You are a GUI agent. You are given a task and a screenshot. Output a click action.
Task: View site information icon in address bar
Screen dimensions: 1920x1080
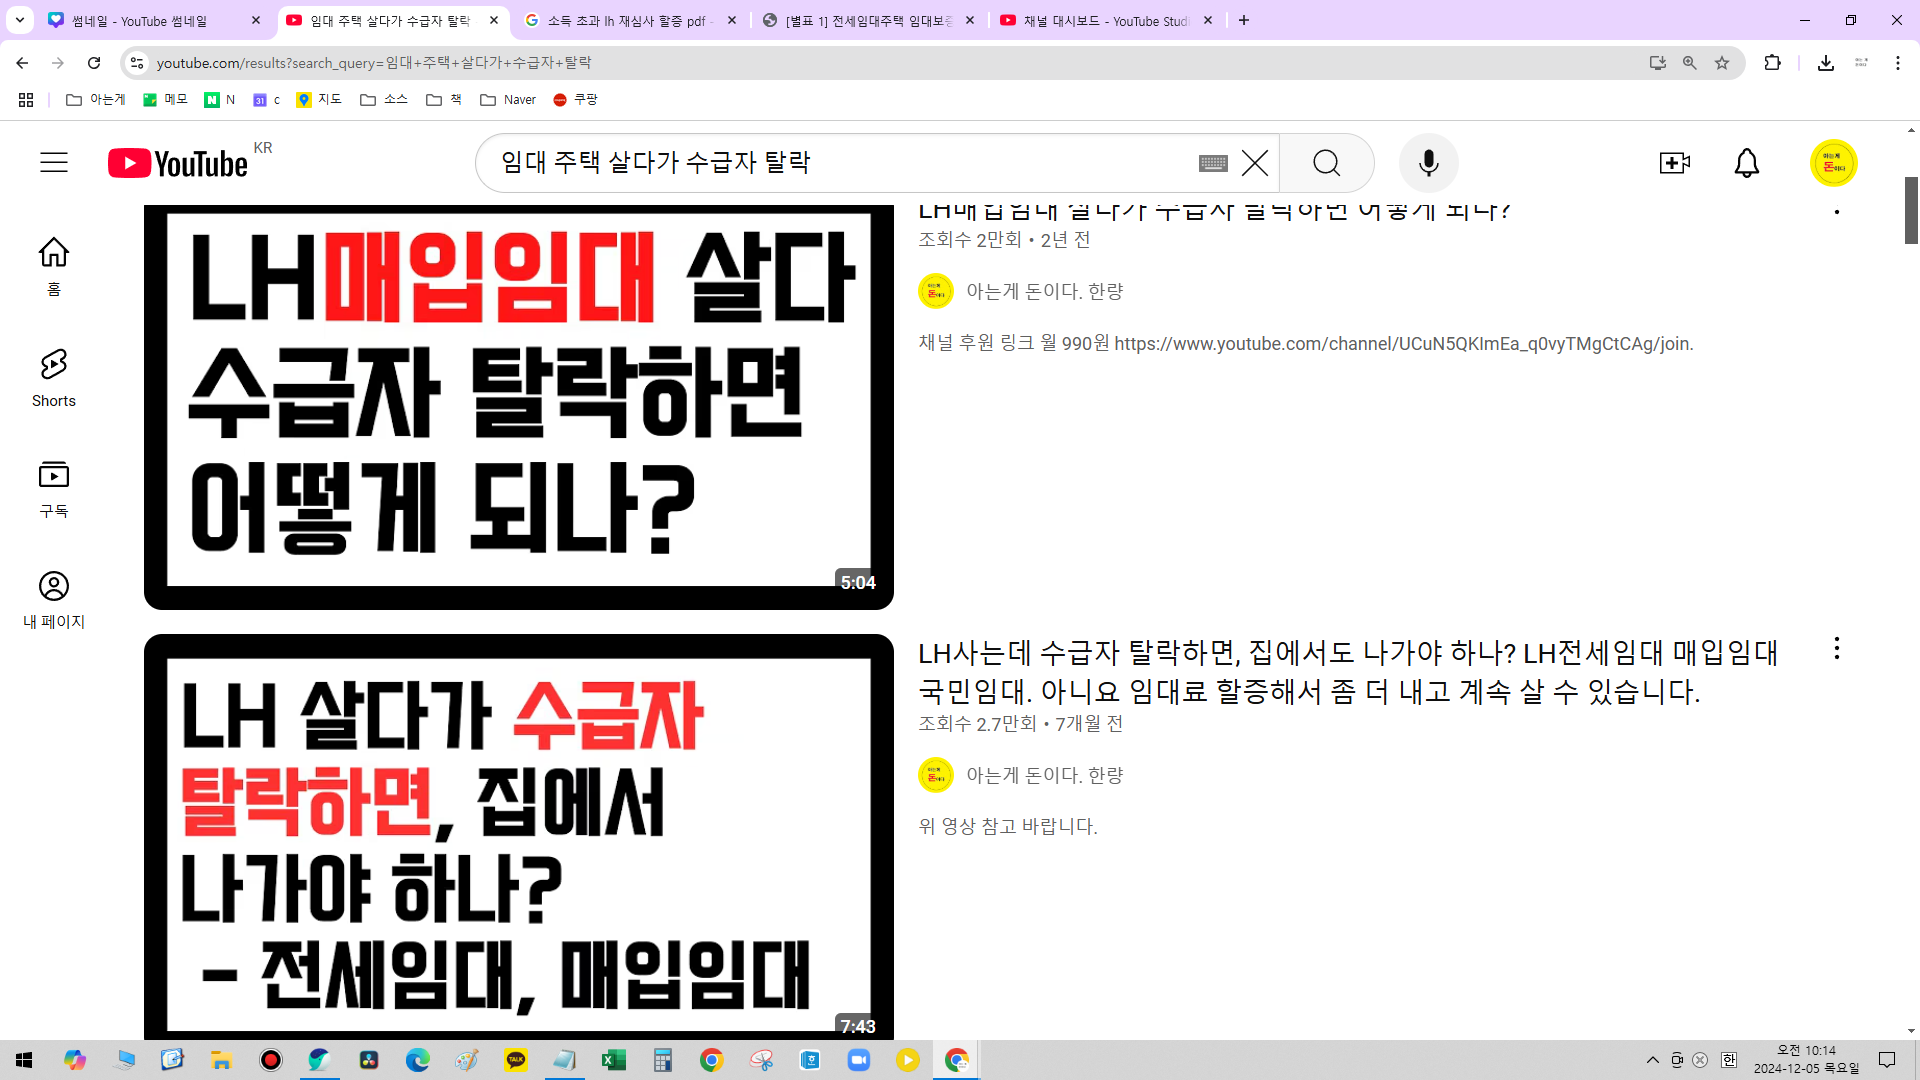pos(137,63)
